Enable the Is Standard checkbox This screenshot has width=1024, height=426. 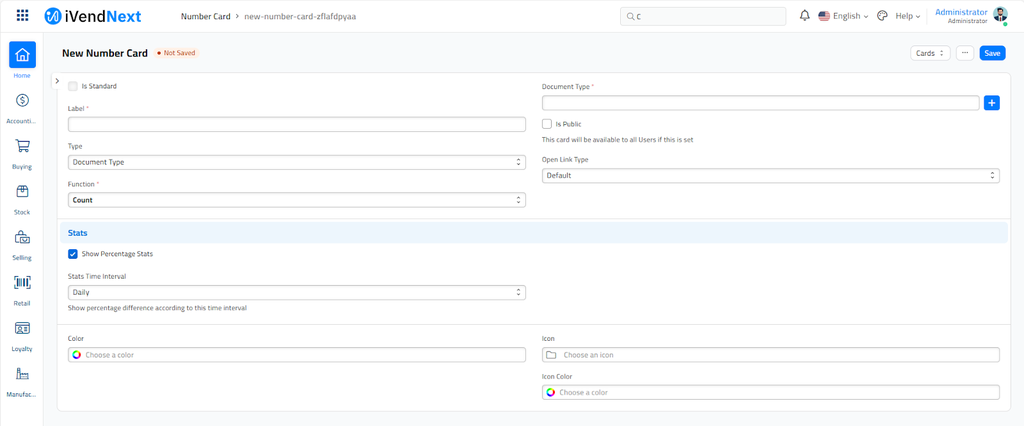pos(73,86)
